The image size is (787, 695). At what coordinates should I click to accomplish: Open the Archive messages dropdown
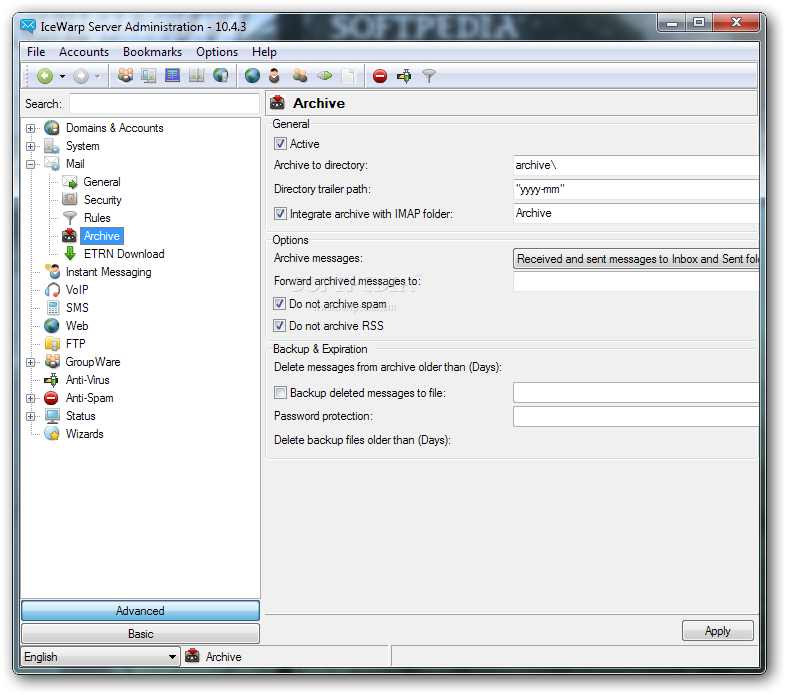click(x=635, y=259)
